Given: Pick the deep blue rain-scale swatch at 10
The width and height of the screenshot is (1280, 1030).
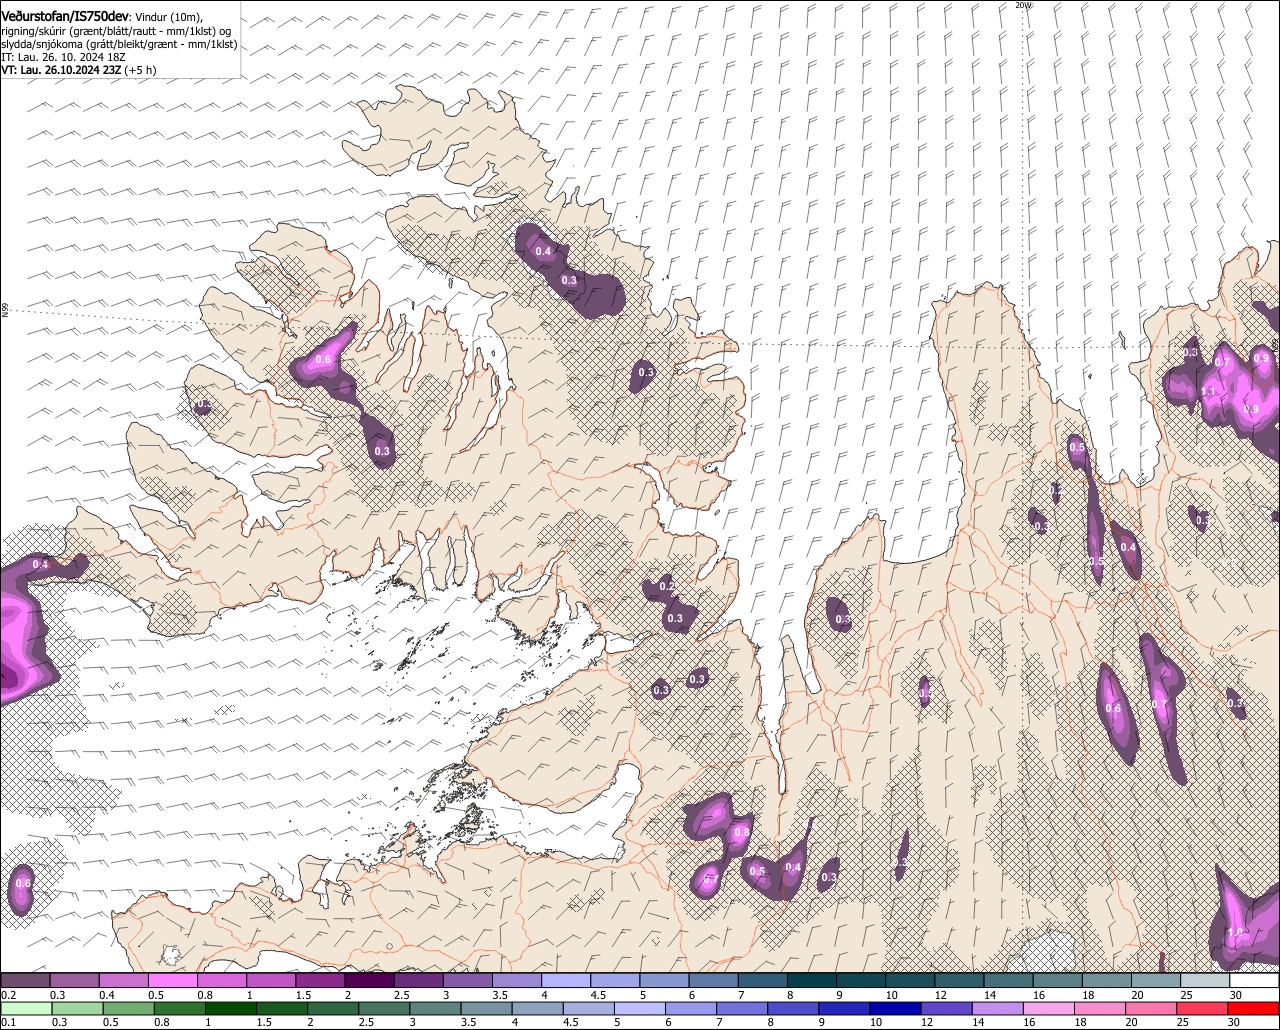Looking at the screenshot, I should (x=895, y=1008).
